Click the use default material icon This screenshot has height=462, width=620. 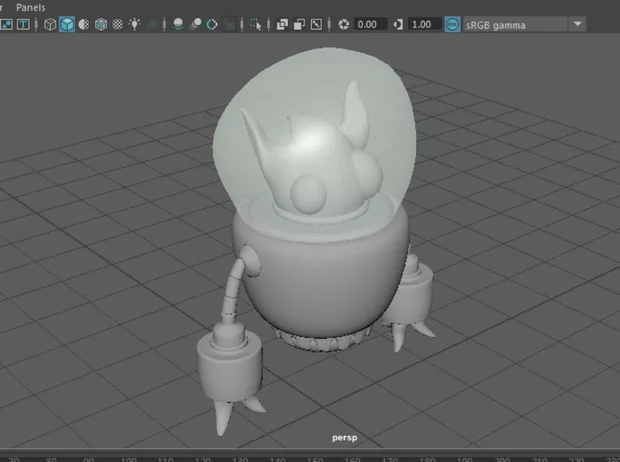click(84, 24)
